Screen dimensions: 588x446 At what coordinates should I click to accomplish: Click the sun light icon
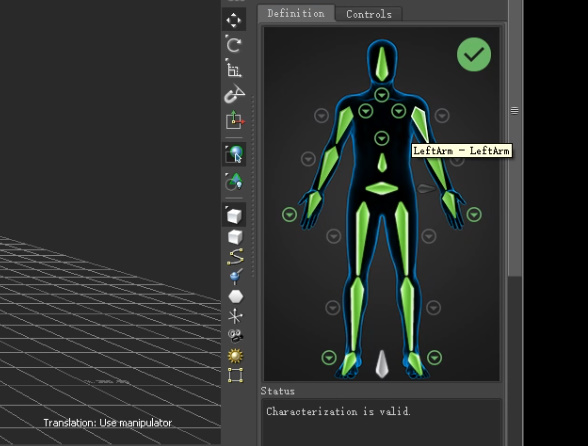click(x=236, y=356)
